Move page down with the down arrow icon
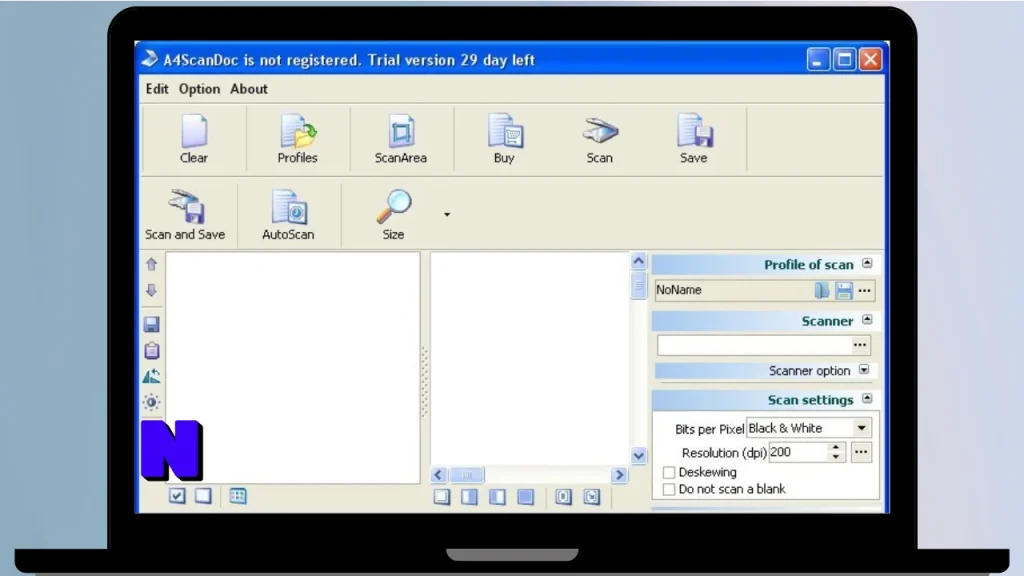Screen dimensions: 1024x576 tap(152, 290)
